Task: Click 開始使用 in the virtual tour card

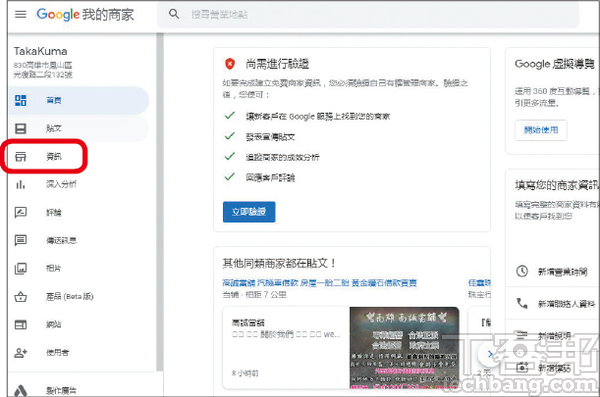Action: point(541,130)
